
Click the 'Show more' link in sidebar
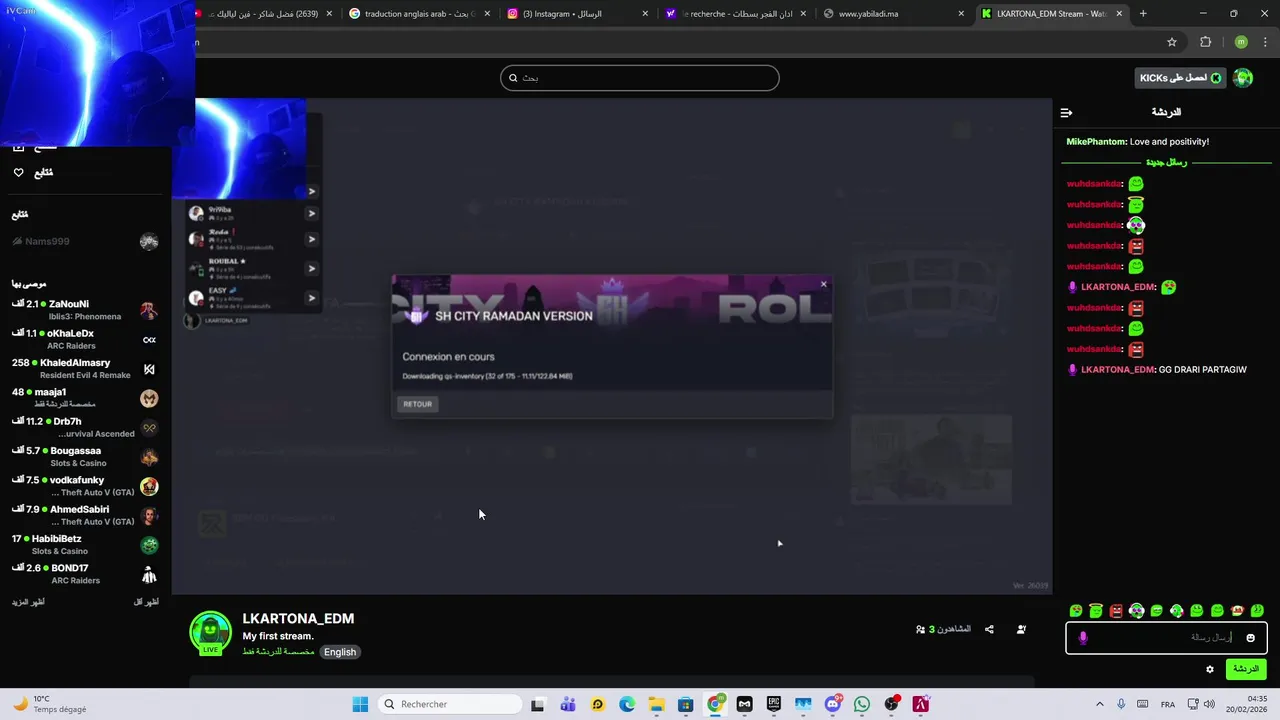click(28, 602)
